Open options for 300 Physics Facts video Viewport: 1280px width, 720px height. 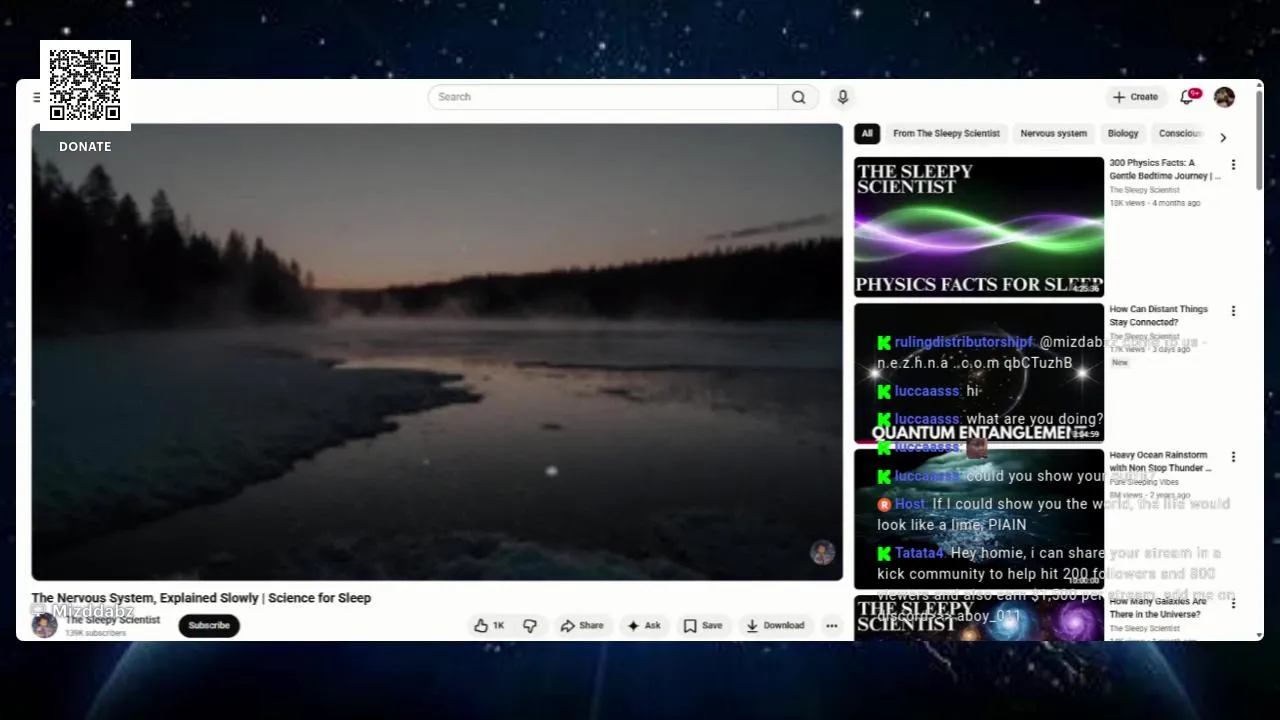[x=1233, y=165]
